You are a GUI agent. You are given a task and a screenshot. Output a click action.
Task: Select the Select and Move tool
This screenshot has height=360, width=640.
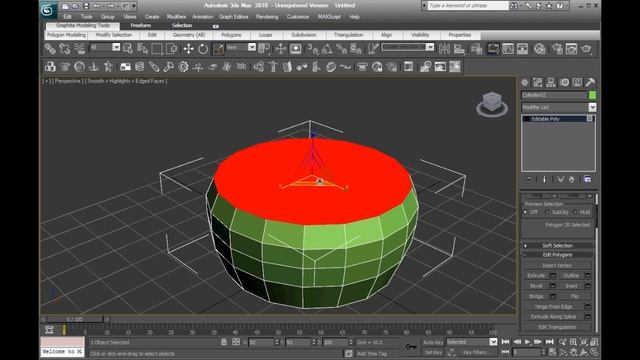coord(188,49)
